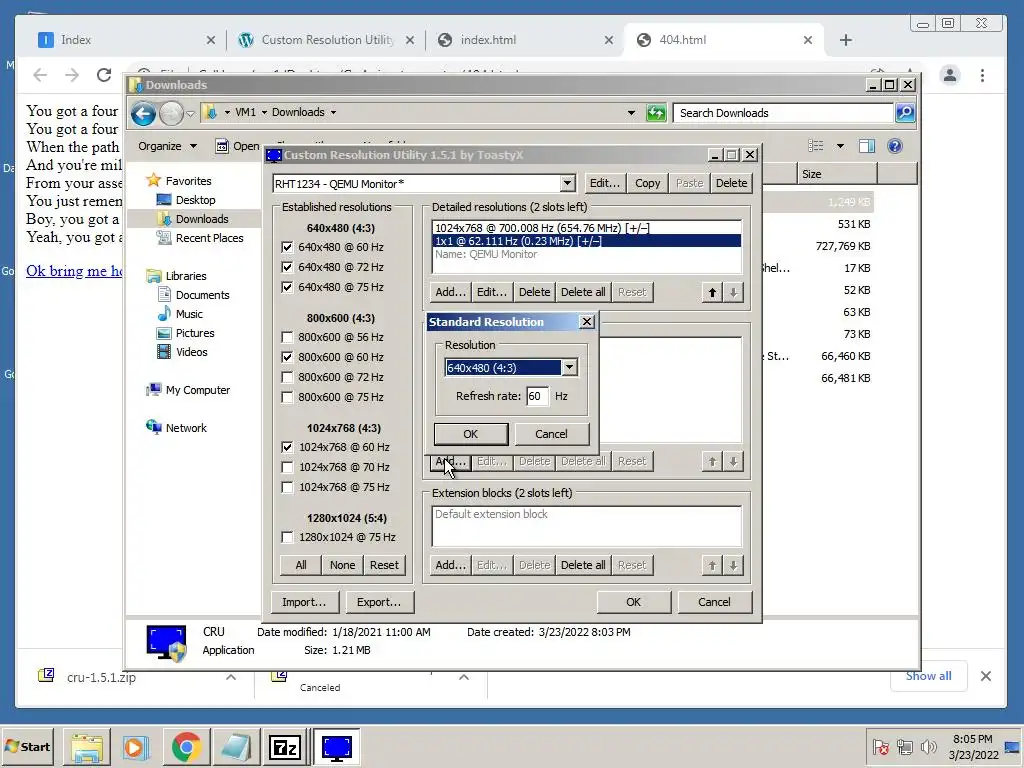The image size is (1024, 768).
Task: Open the Explorer help icon
Action: point(895,146)
